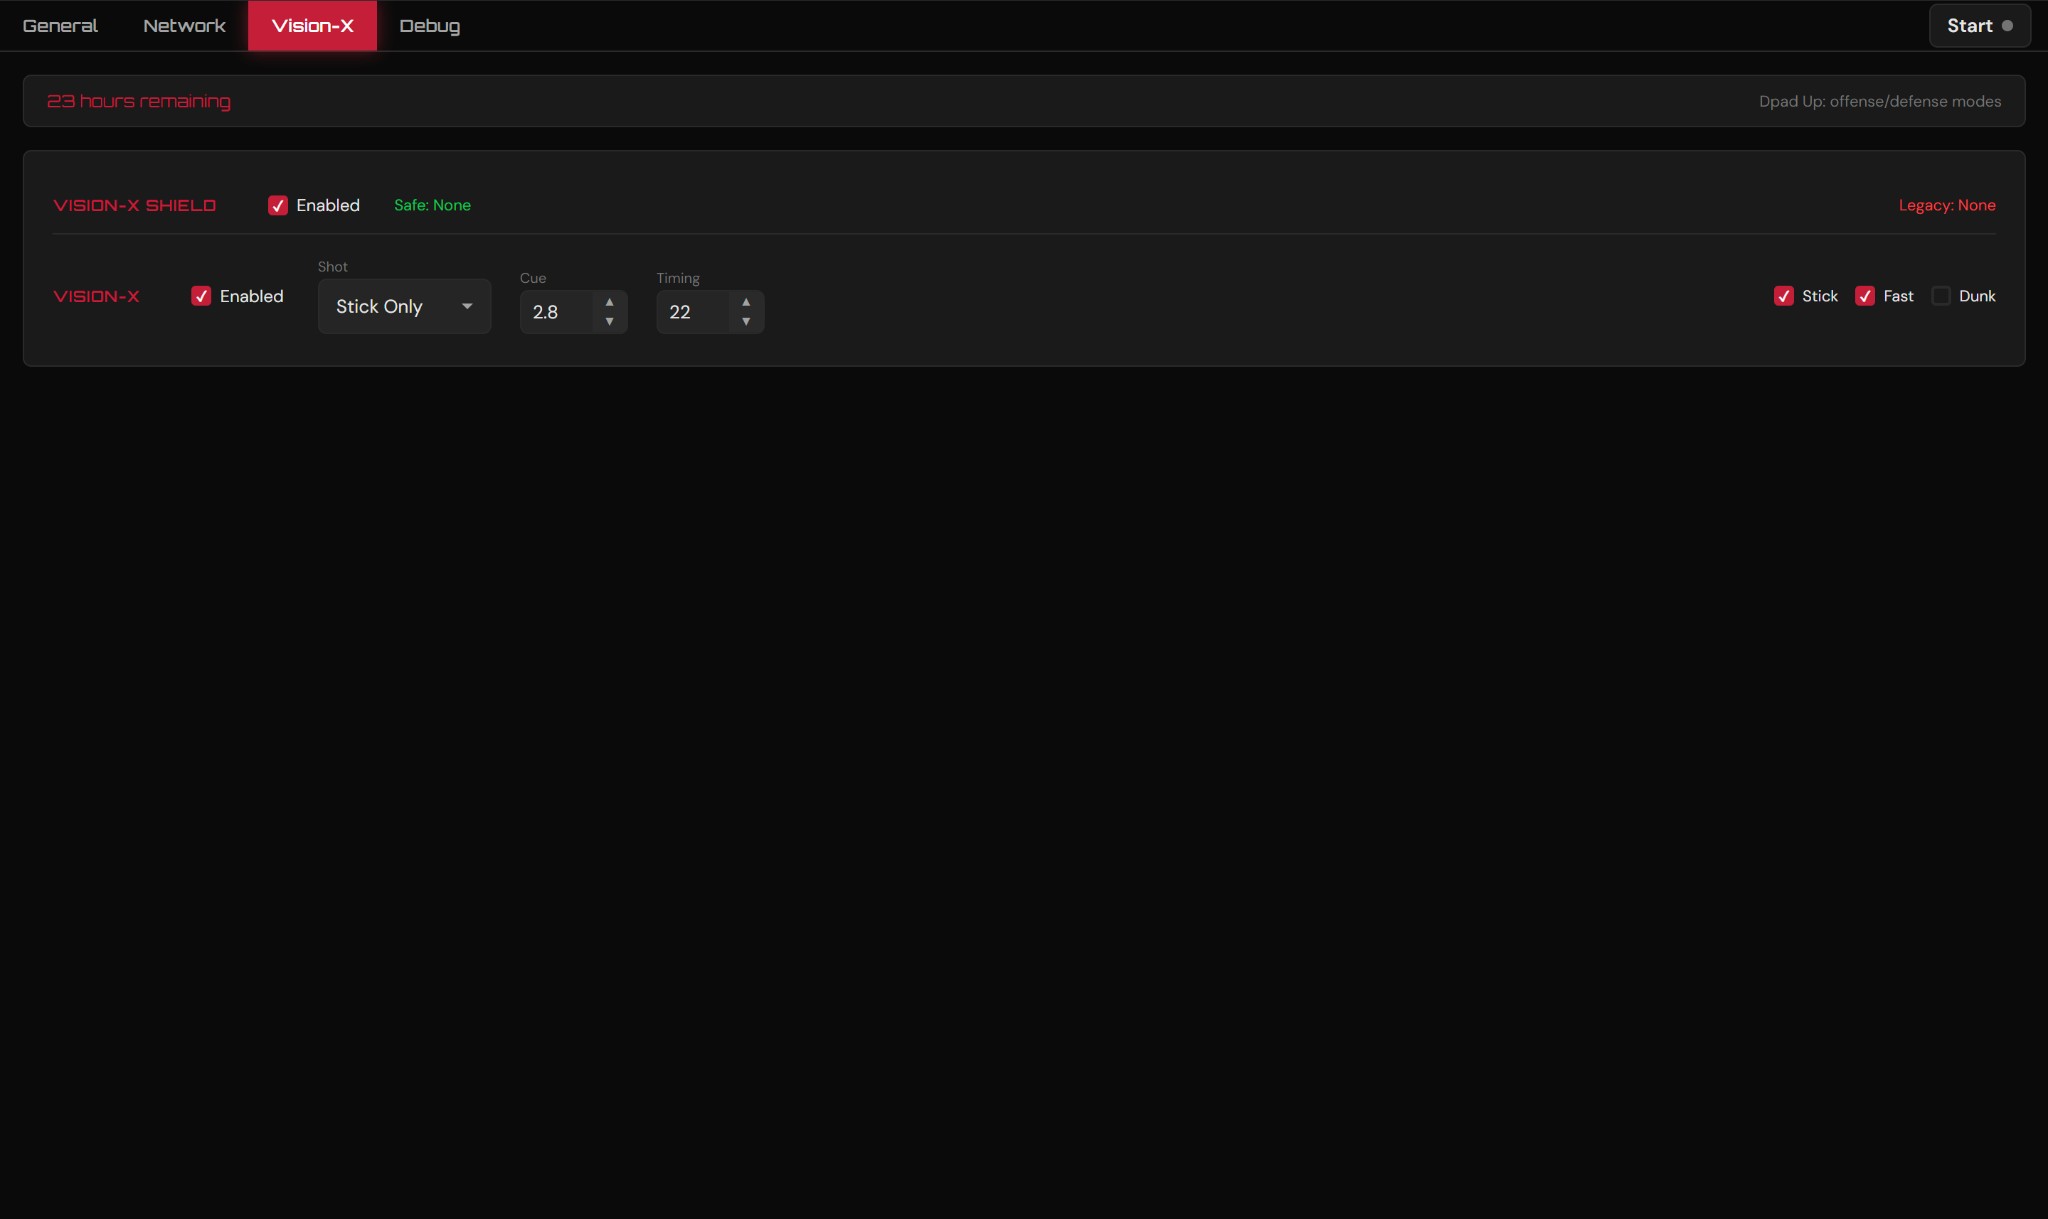
Task: Increment the Cue value with the up arrow
Action: [x=609, y=300]
